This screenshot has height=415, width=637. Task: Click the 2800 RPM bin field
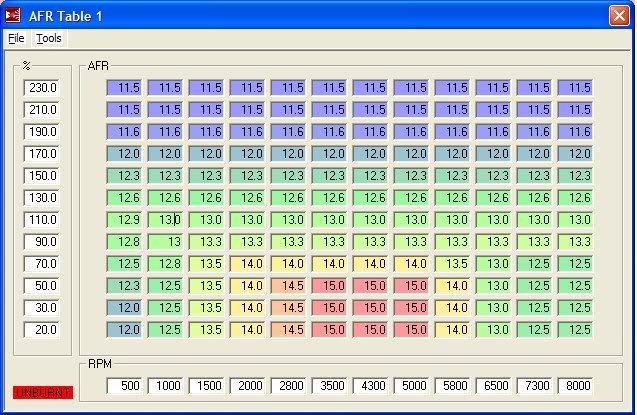click(x=288, y=385)
